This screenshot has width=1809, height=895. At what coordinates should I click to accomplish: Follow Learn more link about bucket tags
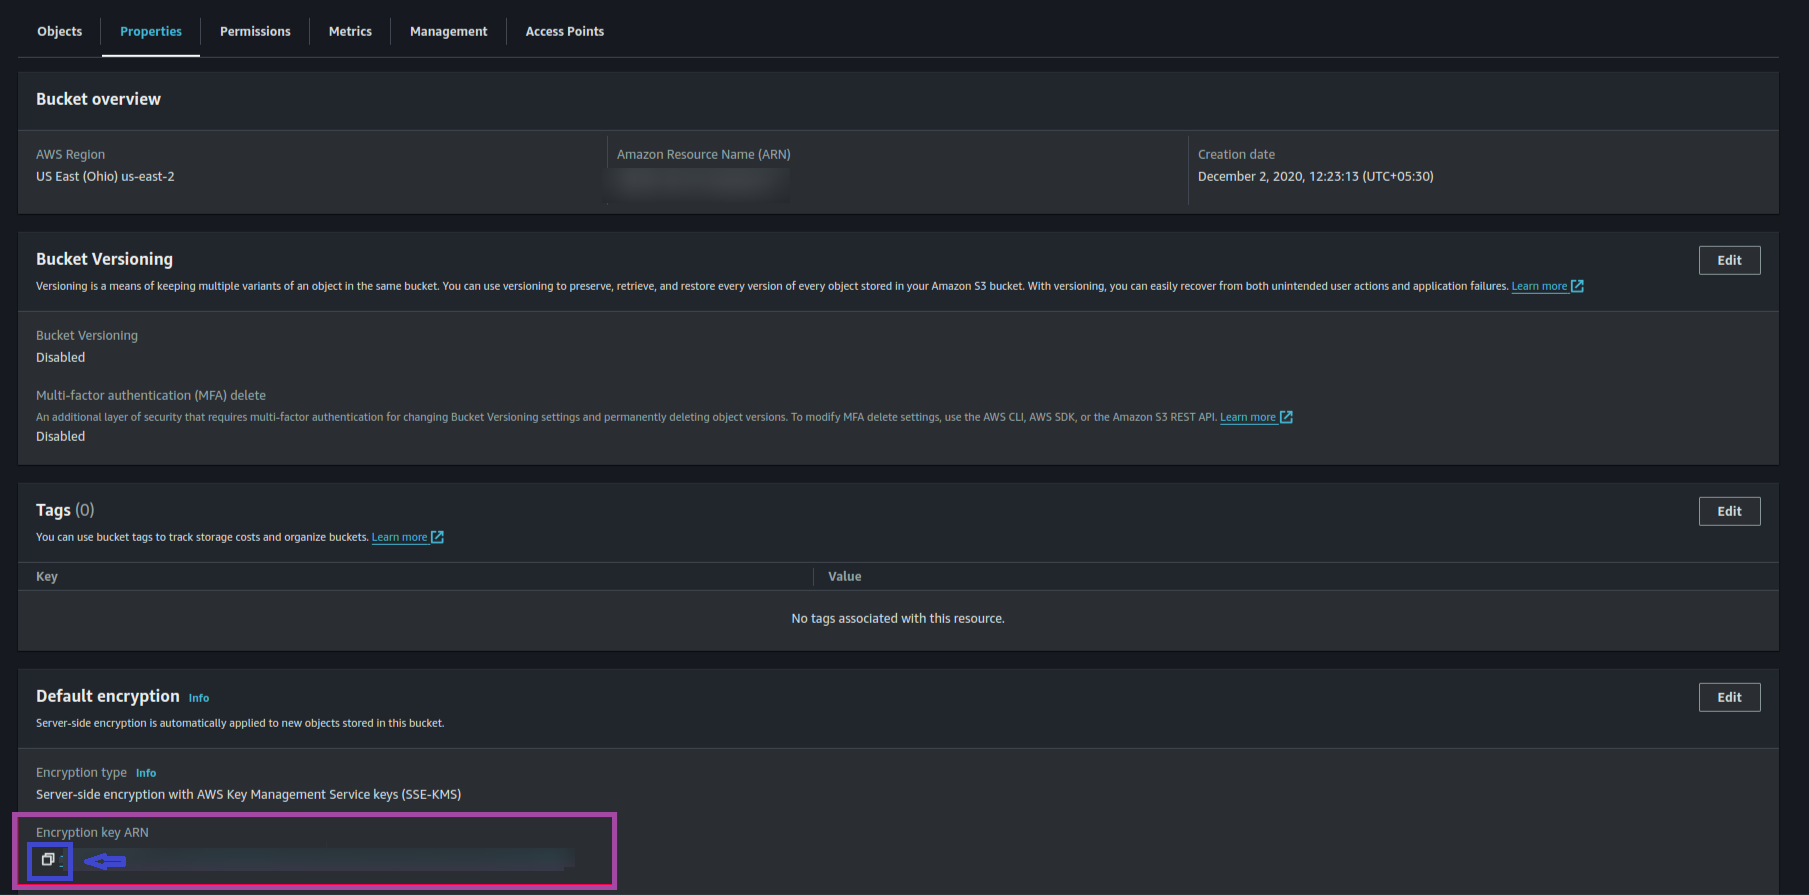point(399,537)
